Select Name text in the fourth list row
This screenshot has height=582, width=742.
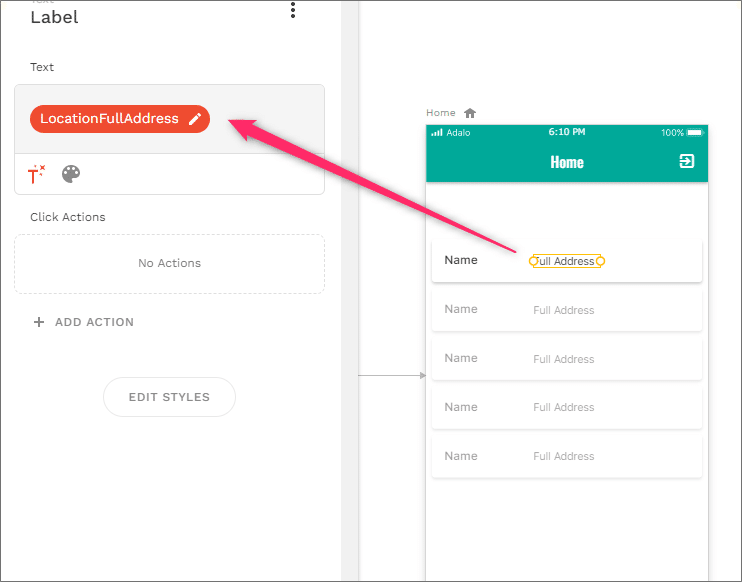[461, 407]
